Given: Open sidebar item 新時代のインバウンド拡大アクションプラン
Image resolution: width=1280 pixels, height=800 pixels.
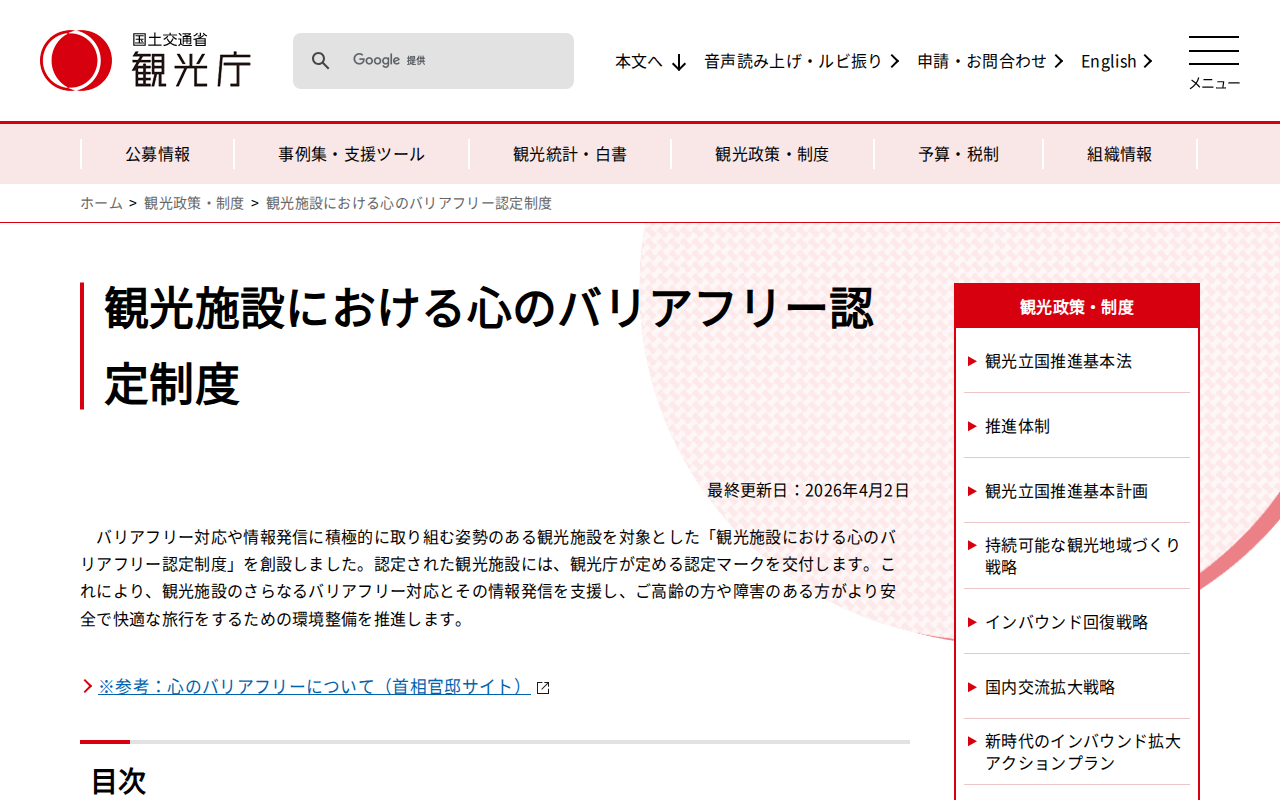Looking at the screenshot, I should tap(1083, 752).
